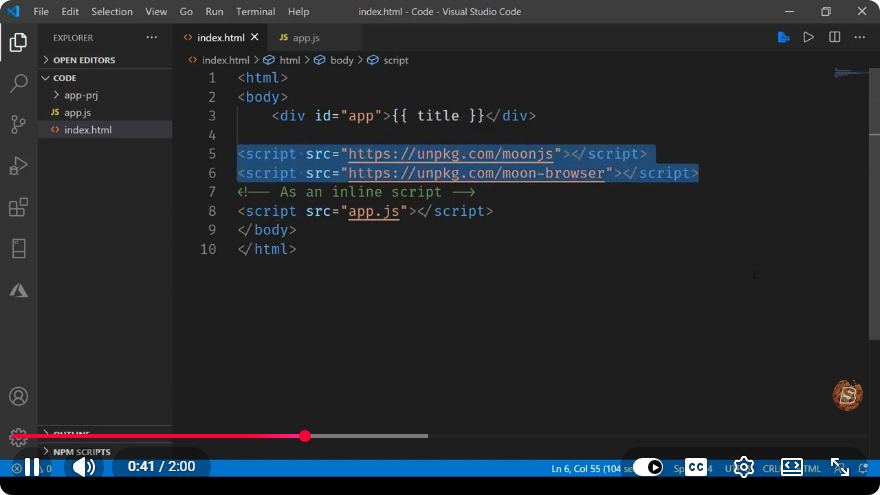This screenshot has height=495, width=880.
Task: Open the Azure icon in activity bar
Action: click(18, 290)
